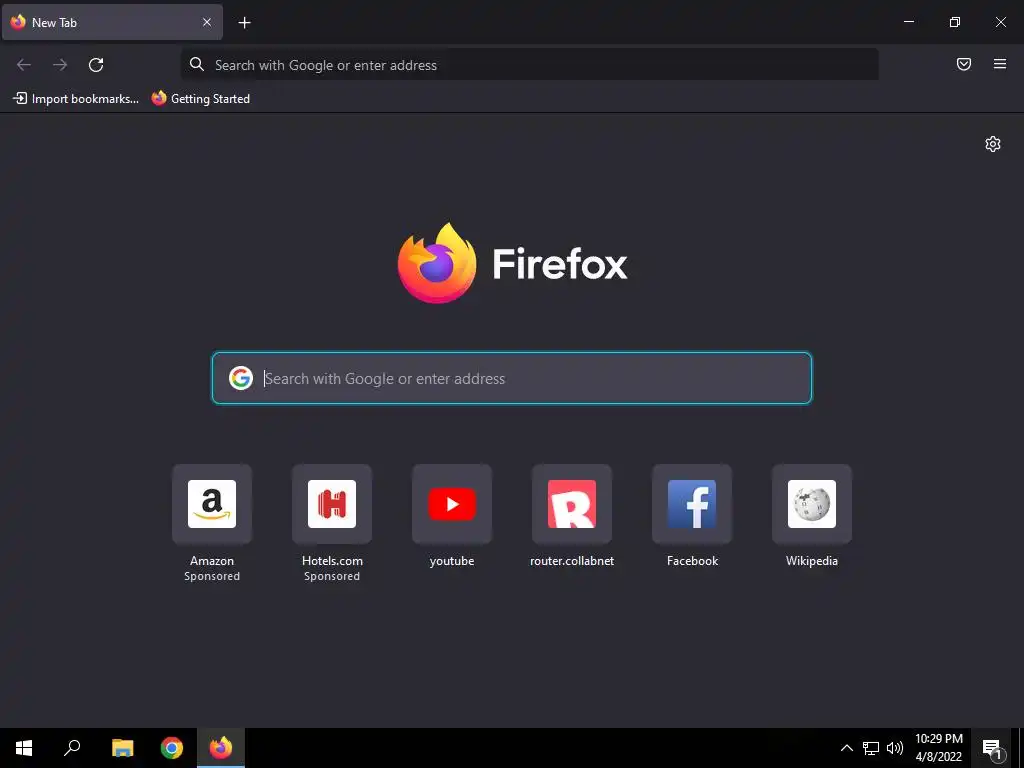This screenshot has height=768, width=1024.
Task: Click the address bar search field
Action: [x=530, y=65]
